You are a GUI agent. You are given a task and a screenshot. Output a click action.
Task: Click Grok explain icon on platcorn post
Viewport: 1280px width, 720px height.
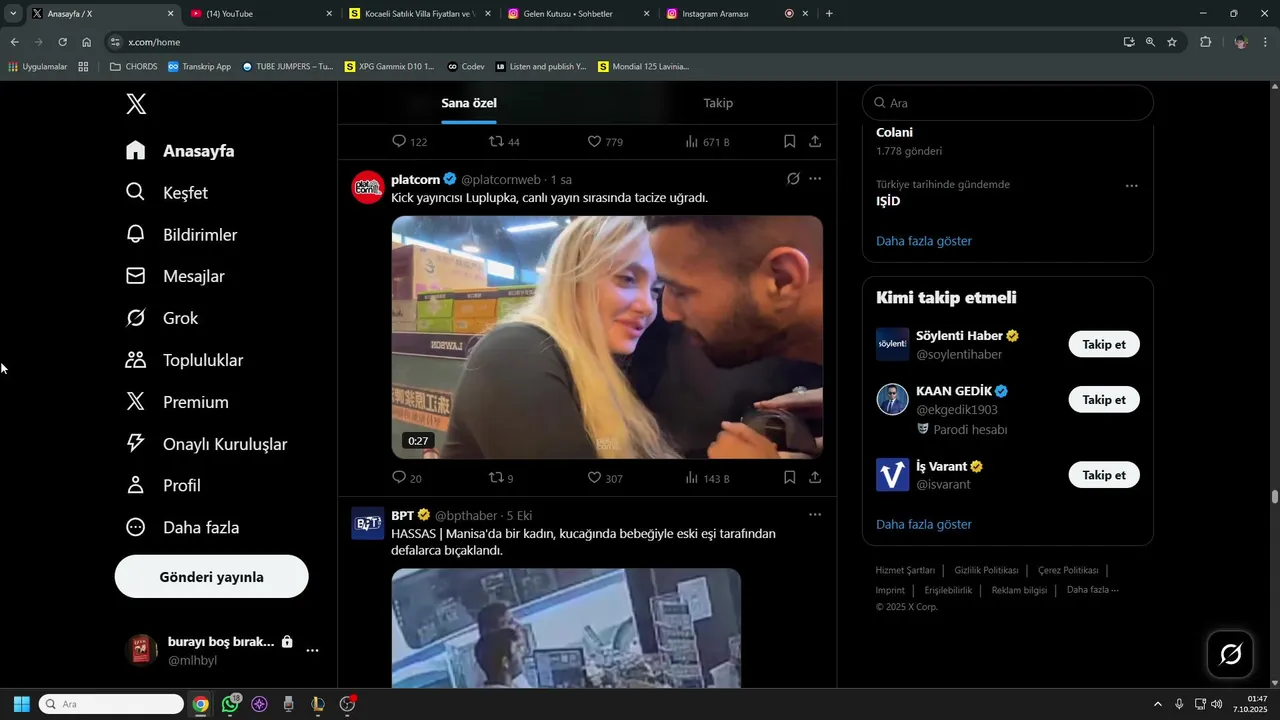click(x=793, y=179)
